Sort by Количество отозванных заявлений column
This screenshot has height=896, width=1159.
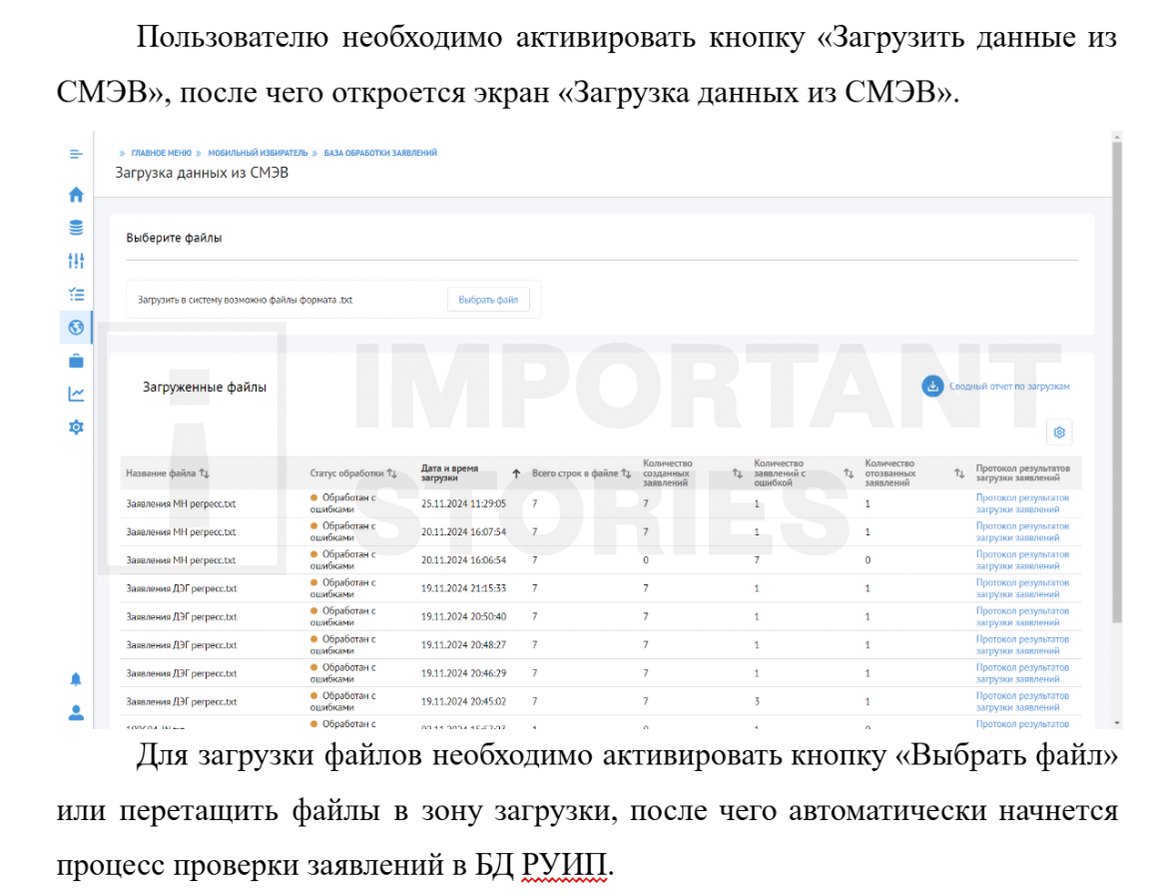(959, 473)
